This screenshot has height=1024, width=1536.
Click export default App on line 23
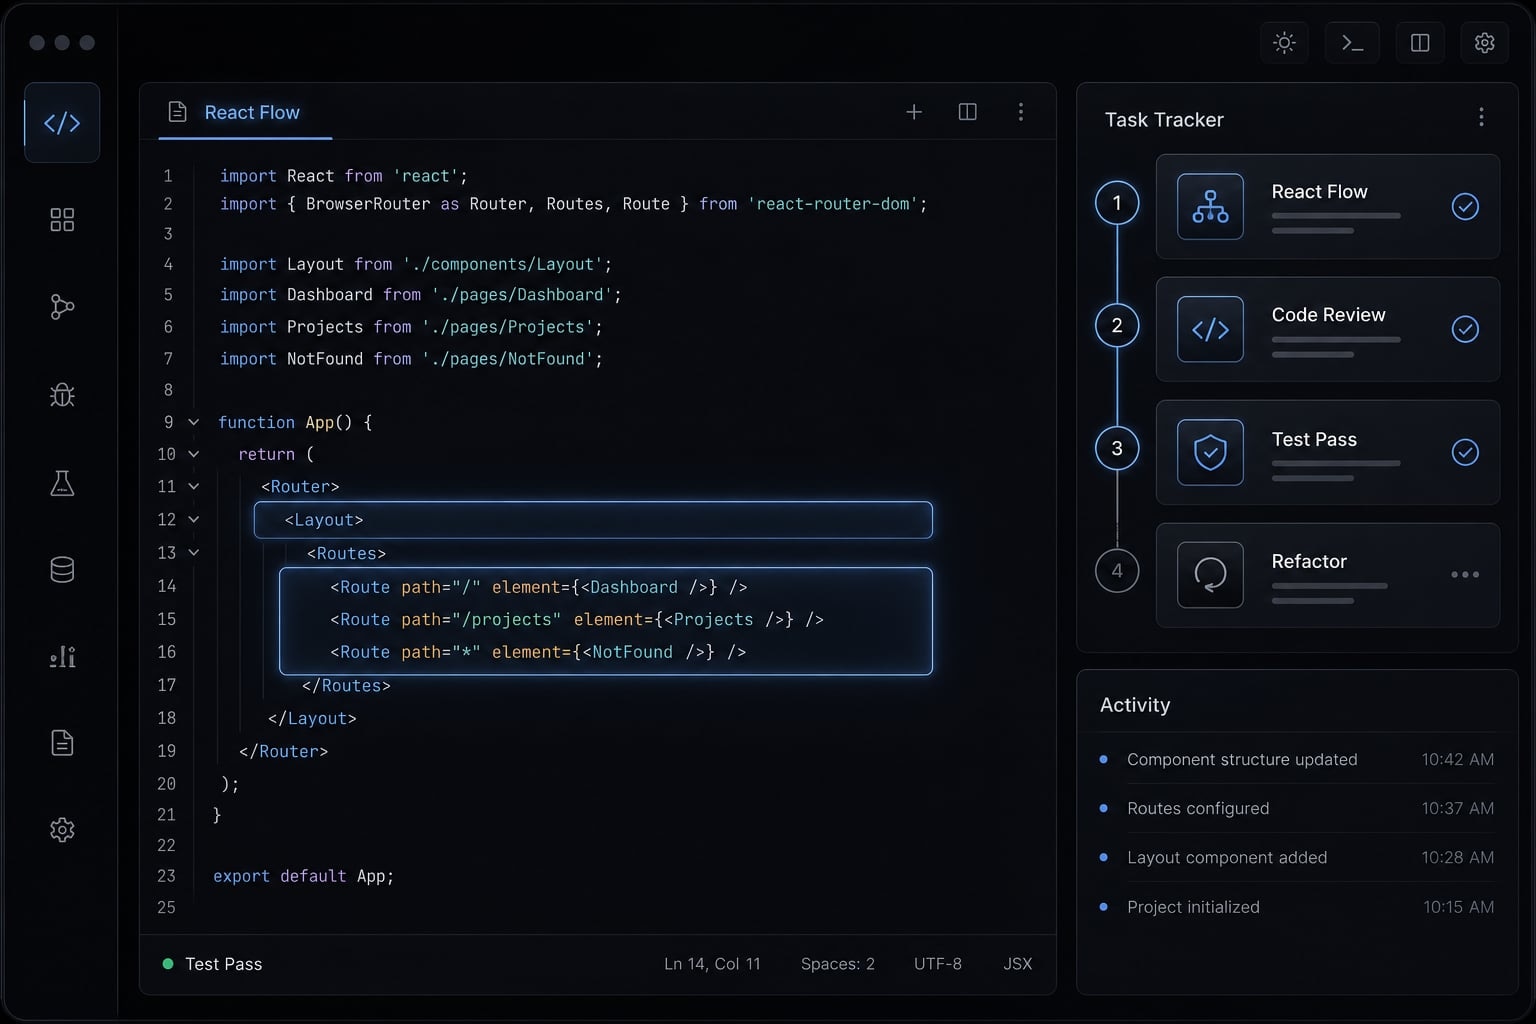[x=303, y=876]
